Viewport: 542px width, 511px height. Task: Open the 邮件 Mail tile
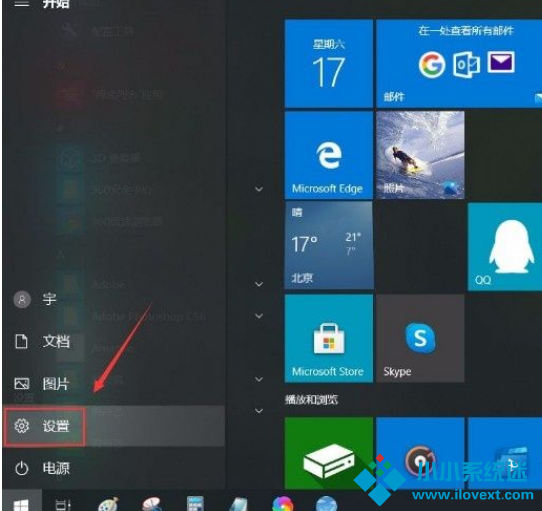tap(459, 64)
